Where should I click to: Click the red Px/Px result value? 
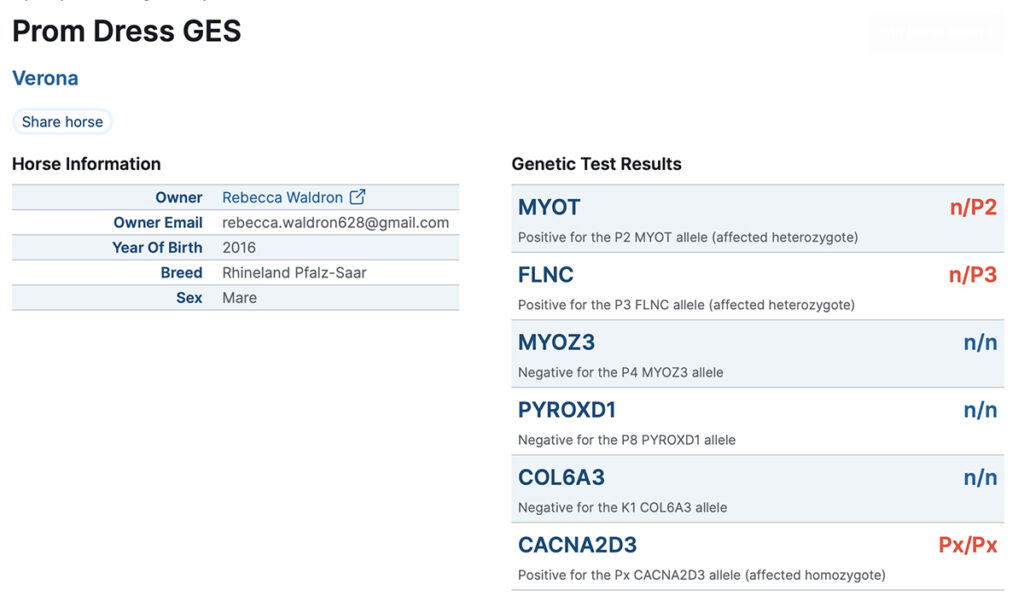tap(967, 545)
